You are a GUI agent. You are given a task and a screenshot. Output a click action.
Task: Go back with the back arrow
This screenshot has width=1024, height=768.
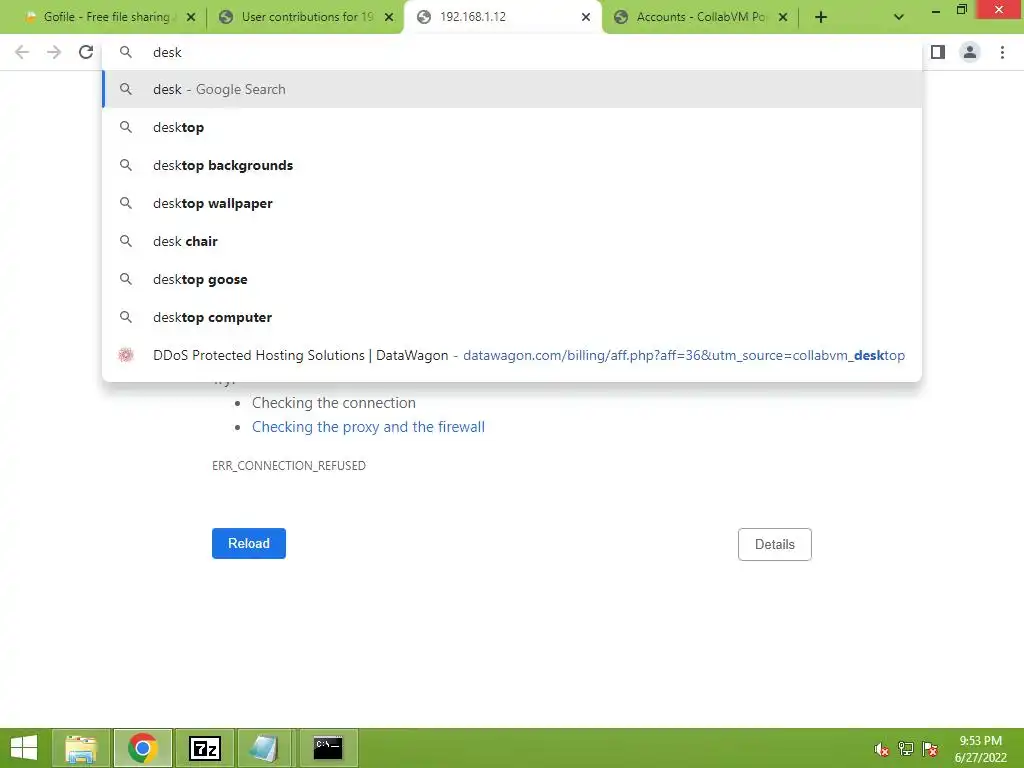pos(22,52)
